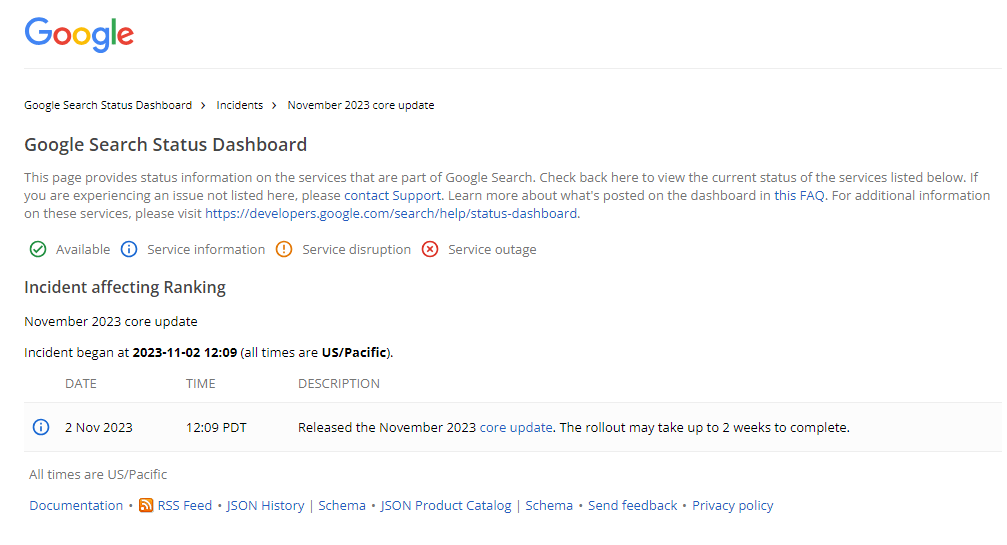Open the contact Support link
The image size is (1007, 545).
point(392,196)
